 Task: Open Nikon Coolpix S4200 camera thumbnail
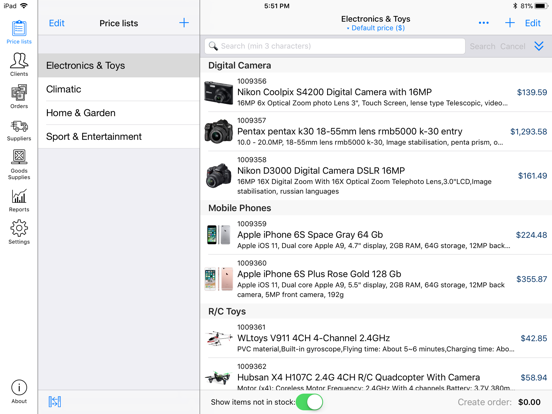[219, 93]
